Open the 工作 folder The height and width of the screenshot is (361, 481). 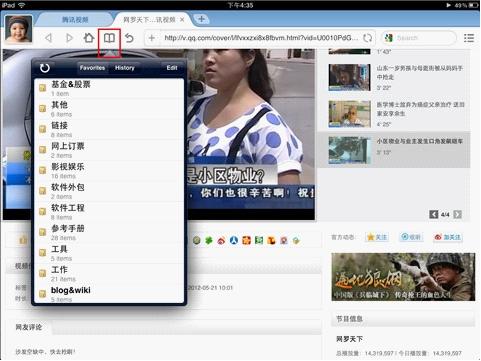coord(109,274)
